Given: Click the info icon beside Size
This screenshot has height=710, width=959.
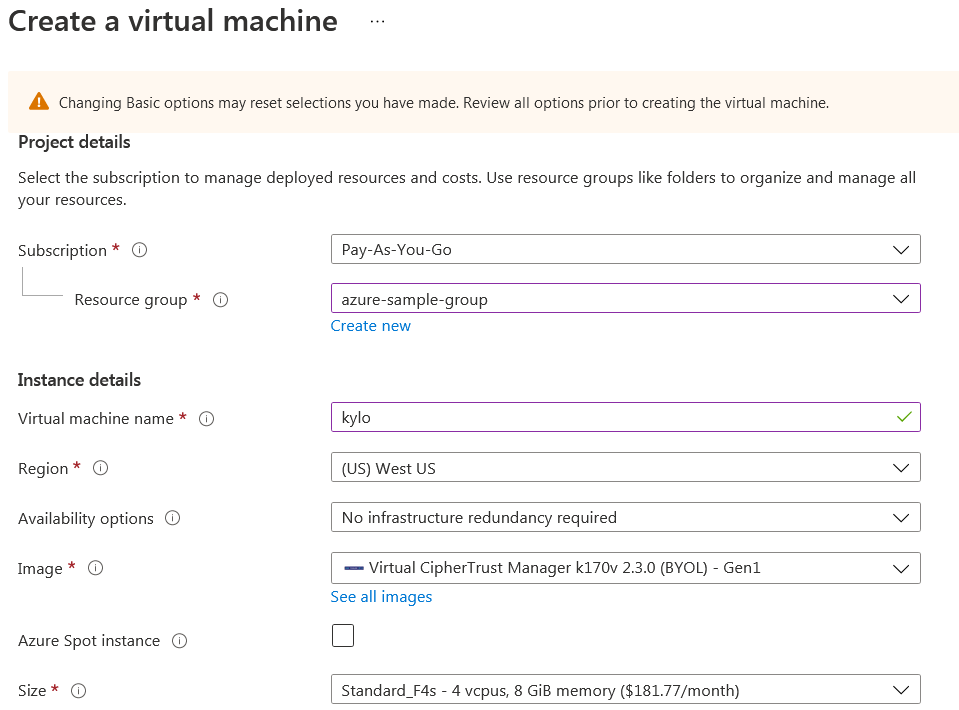Looking at the screenshot, I should [79, 691].
